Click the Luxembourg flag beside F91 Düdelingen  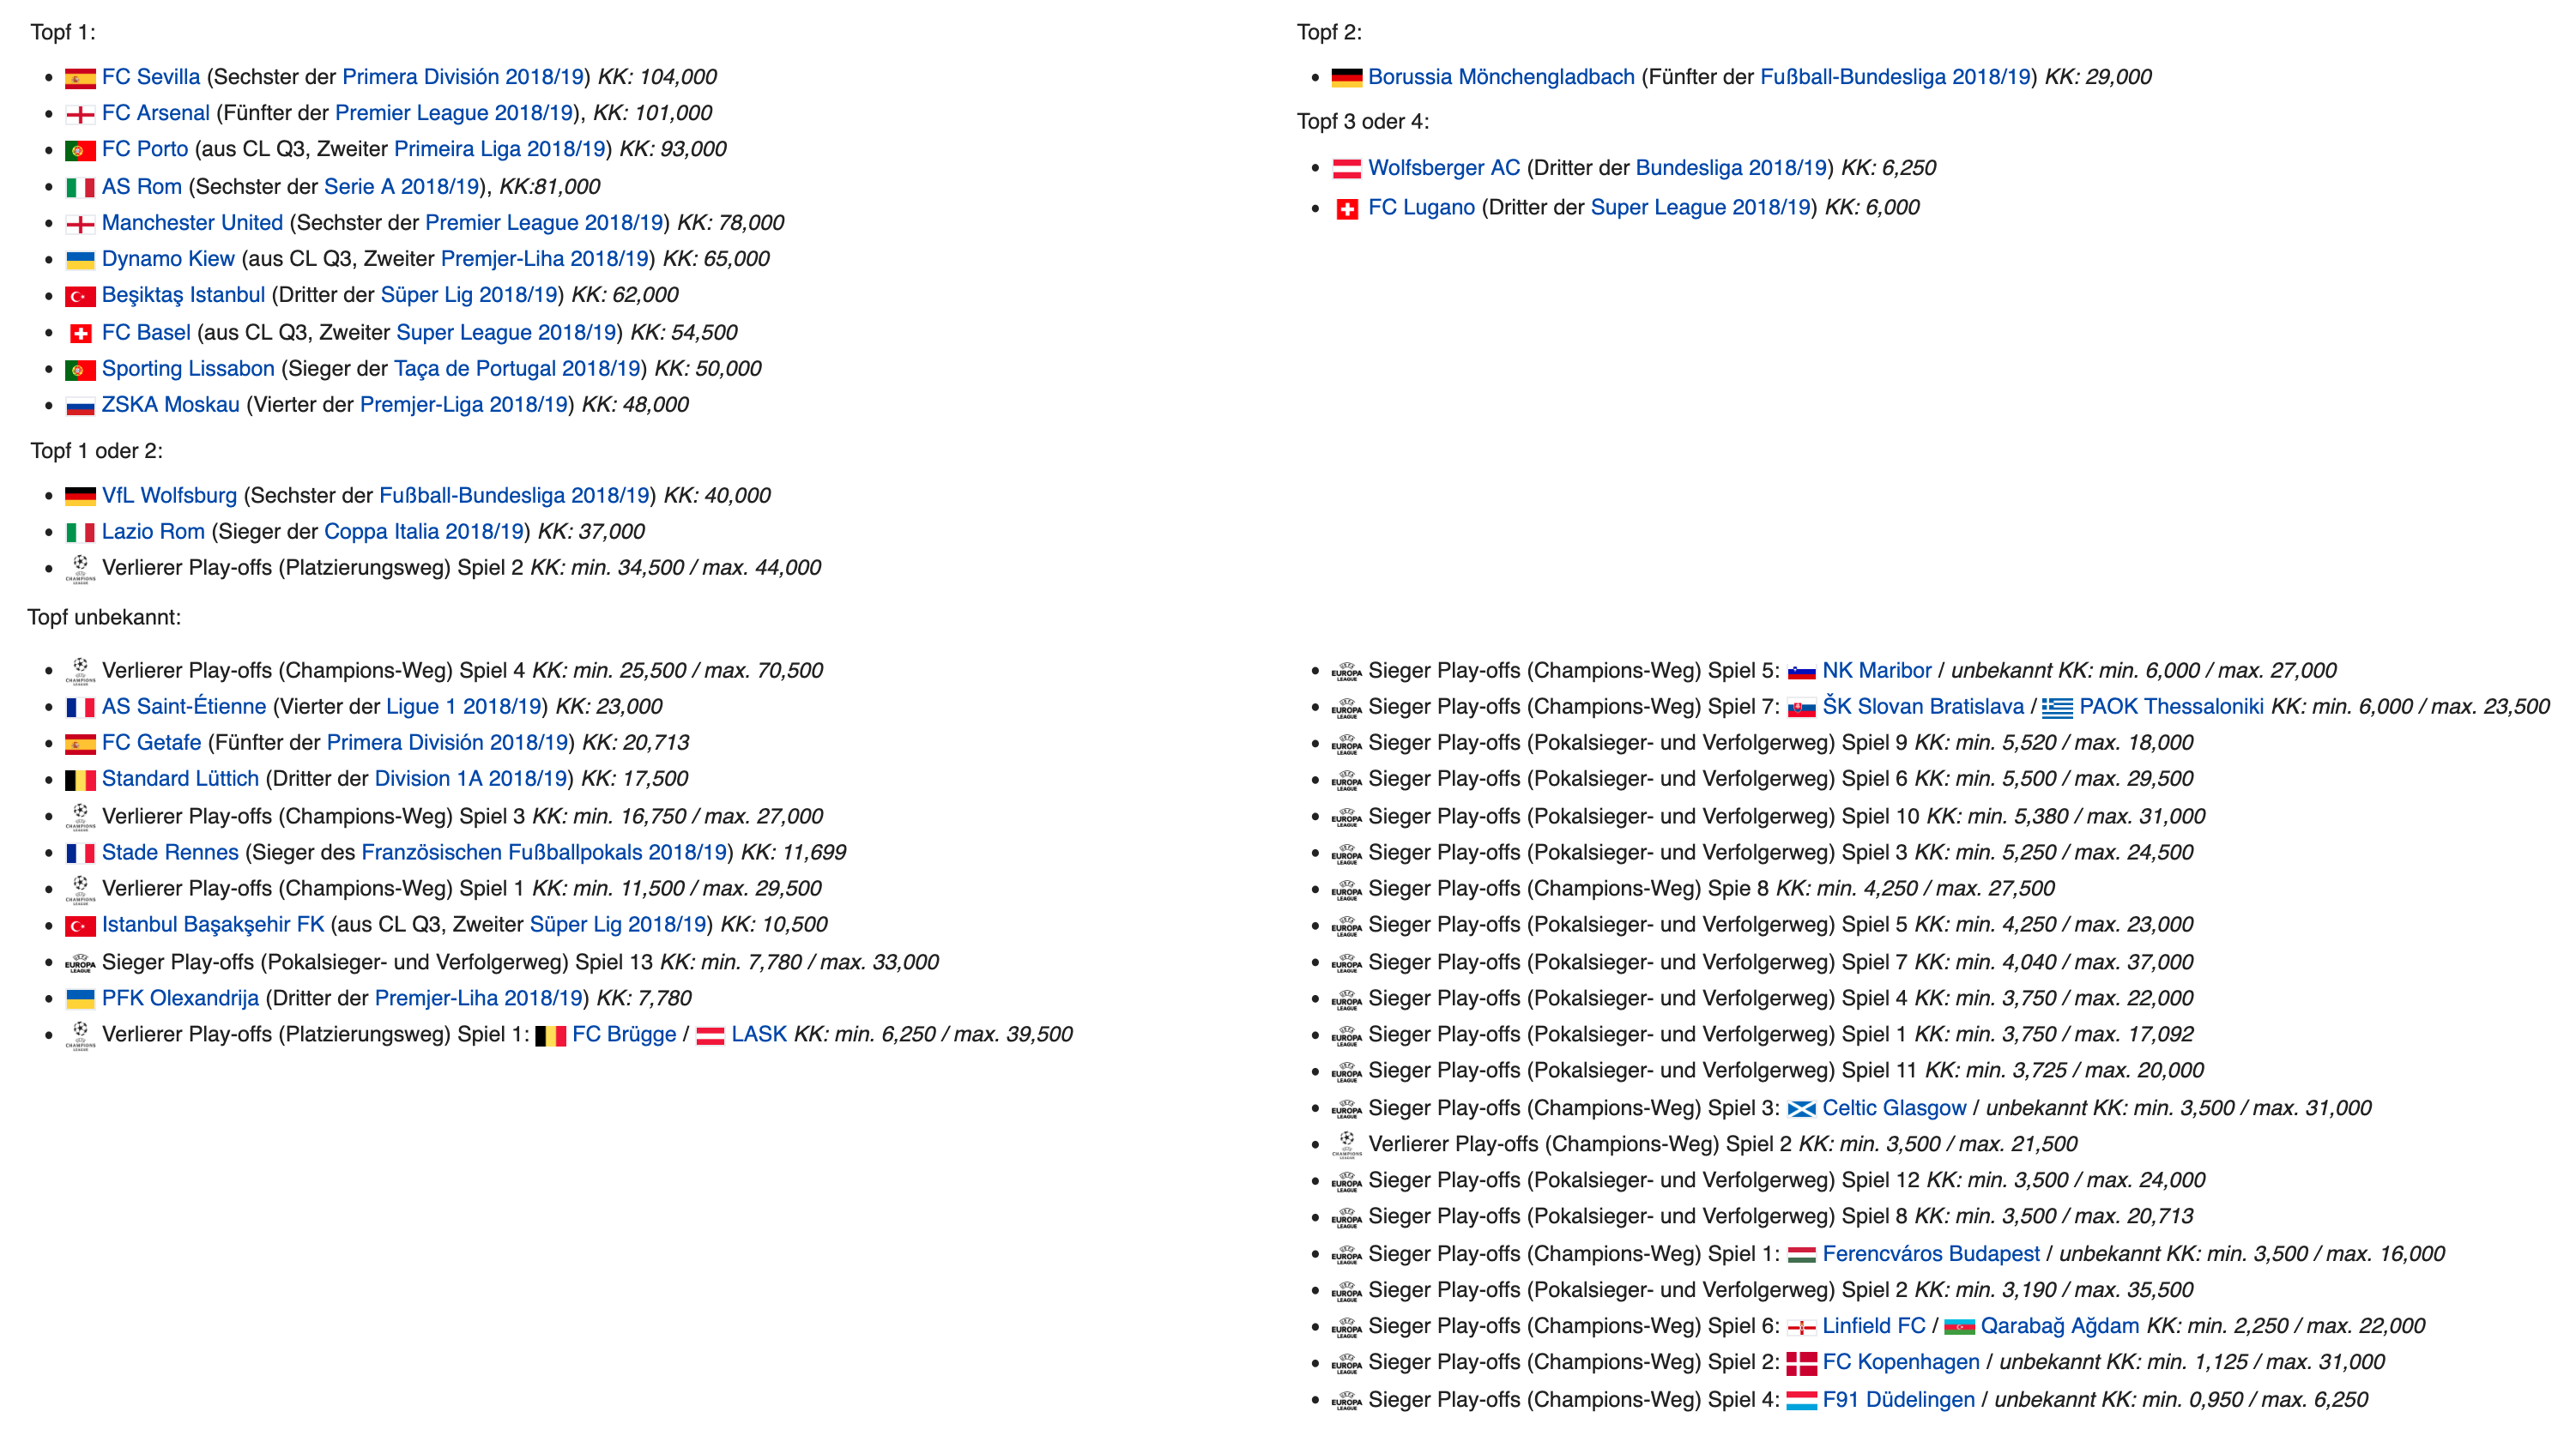(1801, 1401)
